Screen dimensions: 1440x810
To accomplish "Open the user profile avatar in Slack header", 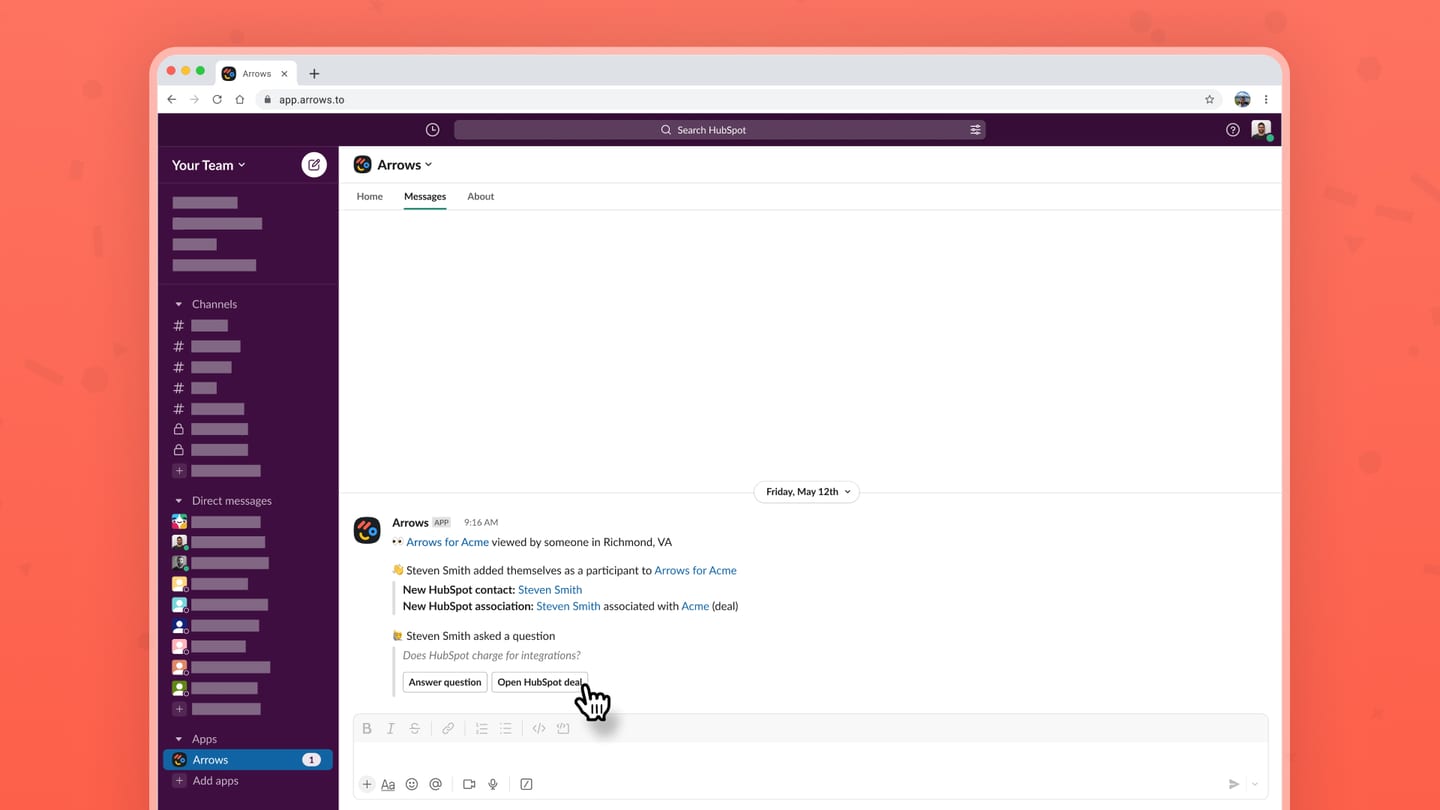I will 1261,130.
